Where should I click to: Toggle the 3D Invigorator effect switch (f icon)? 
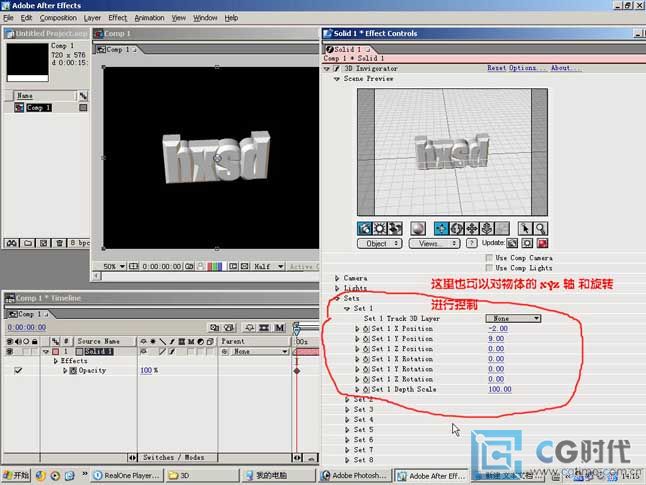point(337,68)
